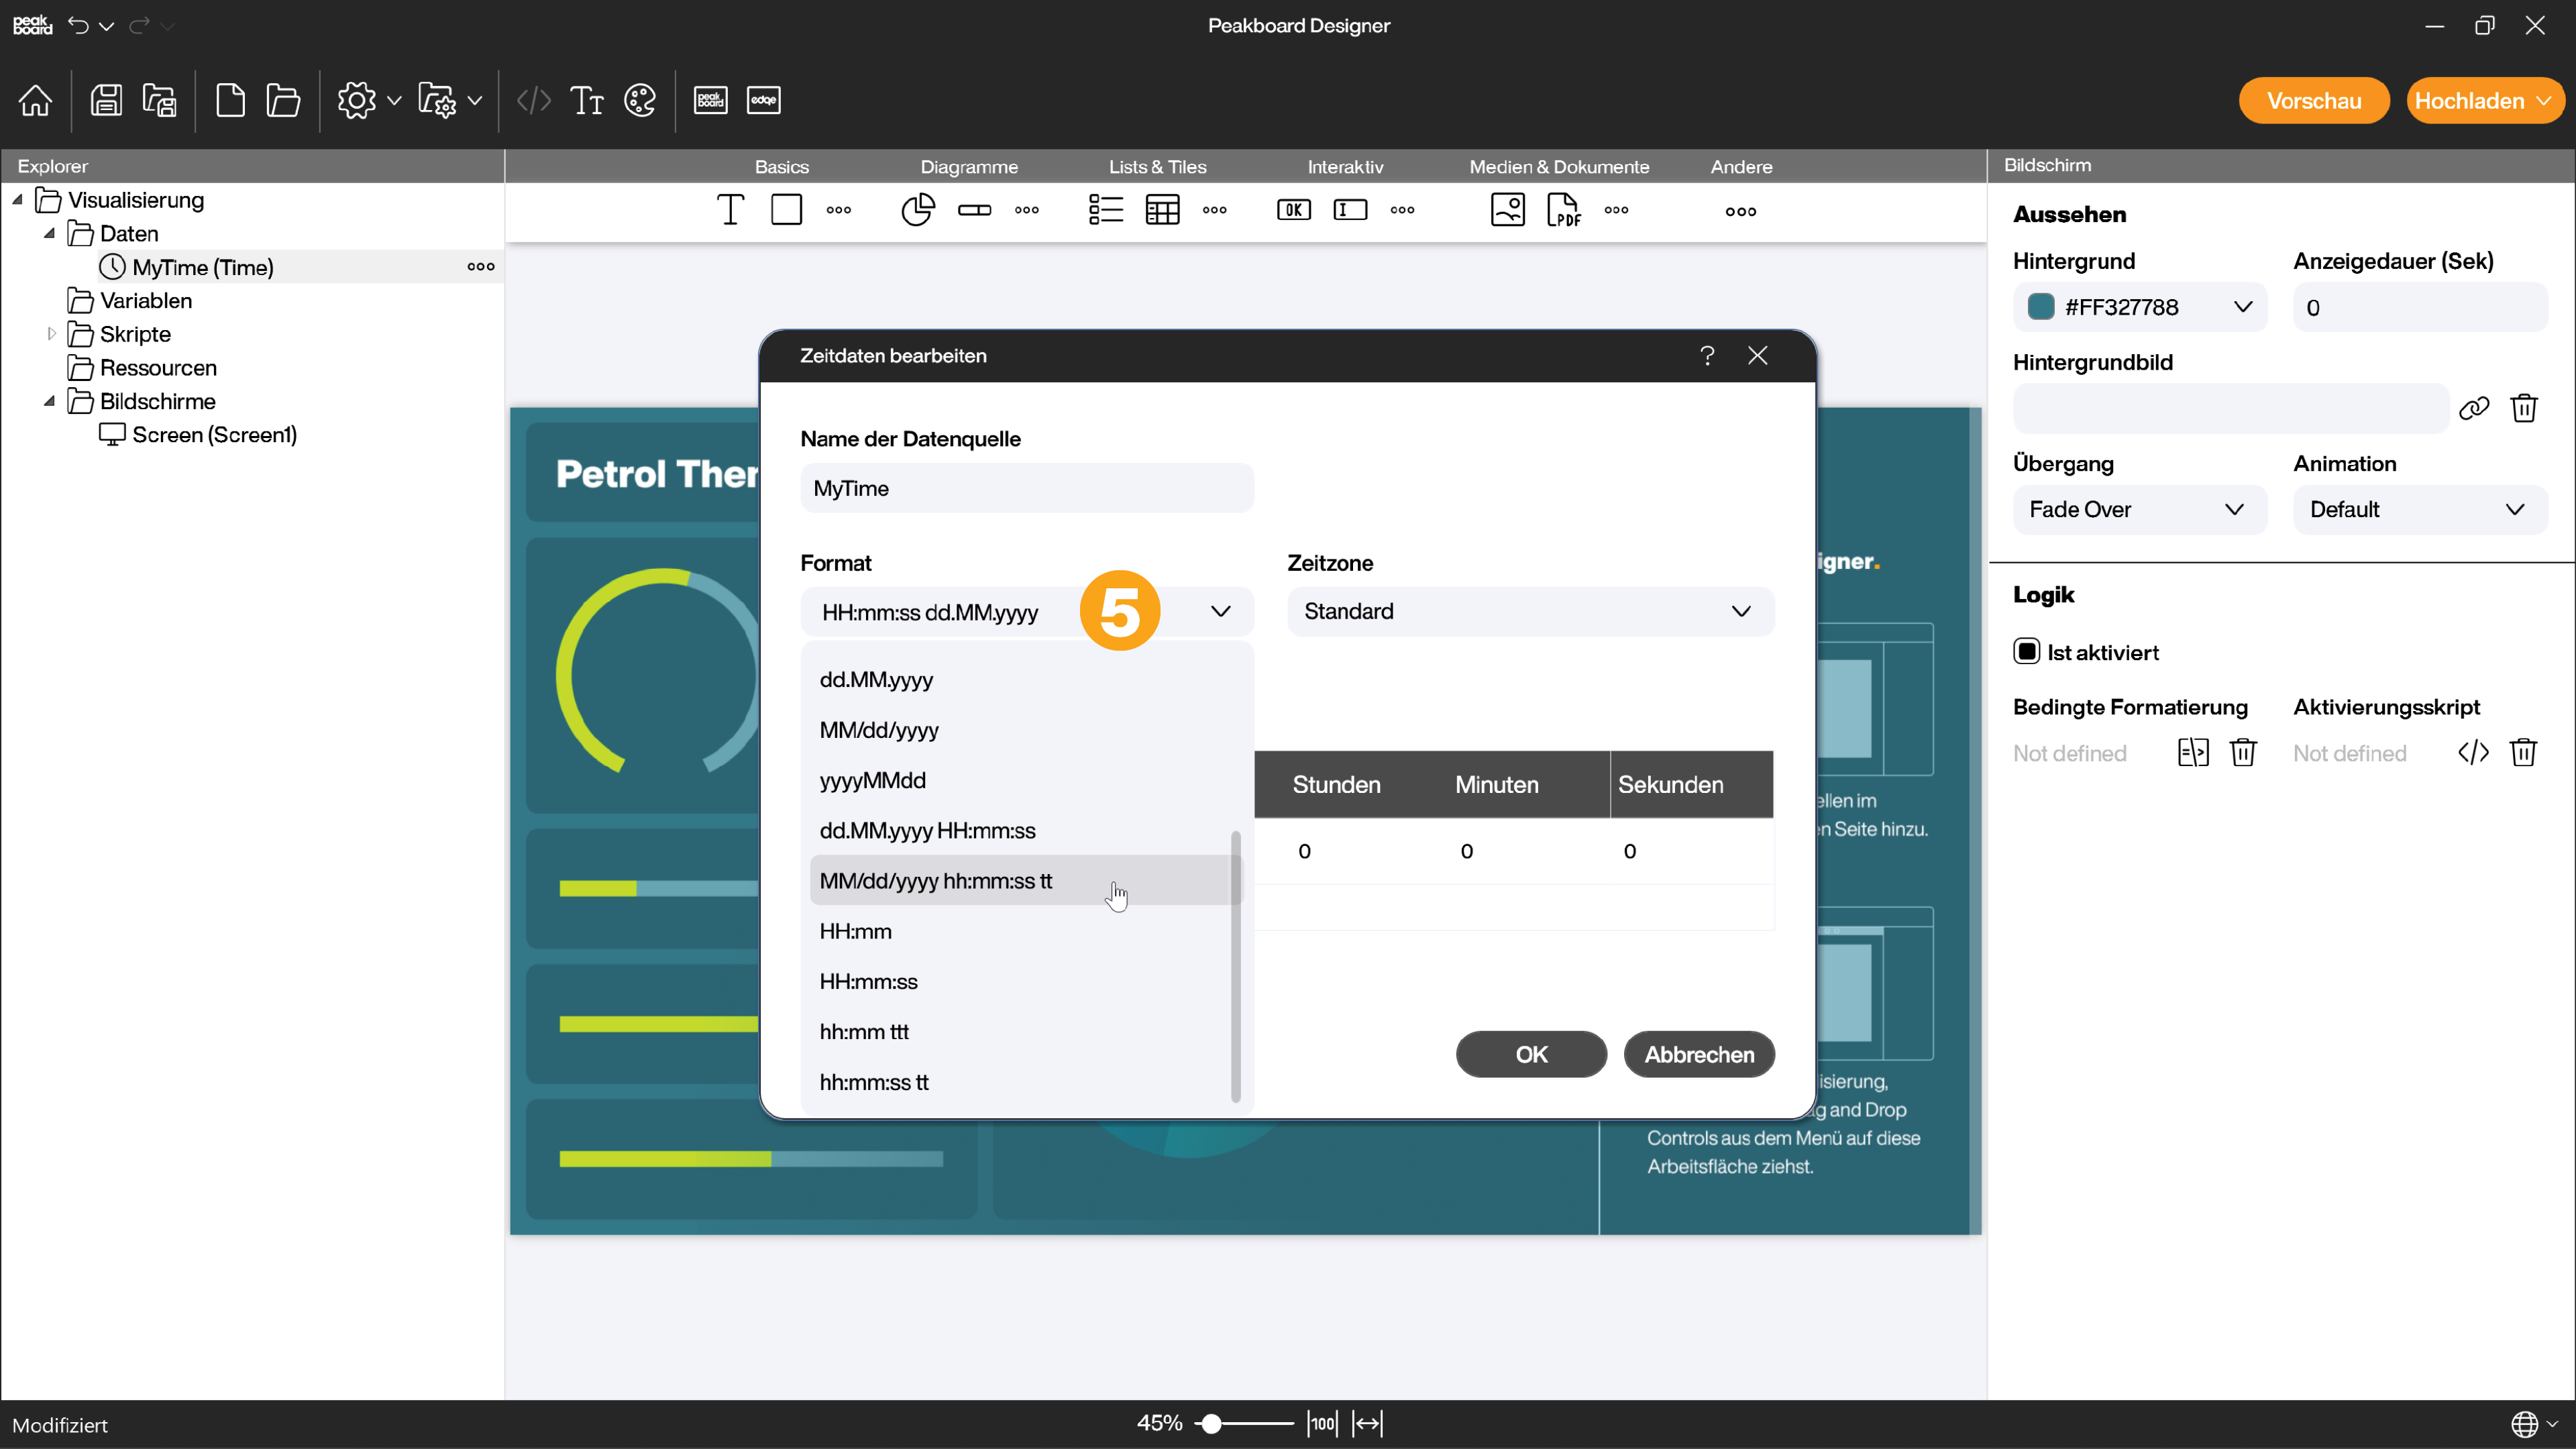This screenshot has height=1449, width=2576.
Task: Insert a PDF document control
Action: pos(1564,210)
